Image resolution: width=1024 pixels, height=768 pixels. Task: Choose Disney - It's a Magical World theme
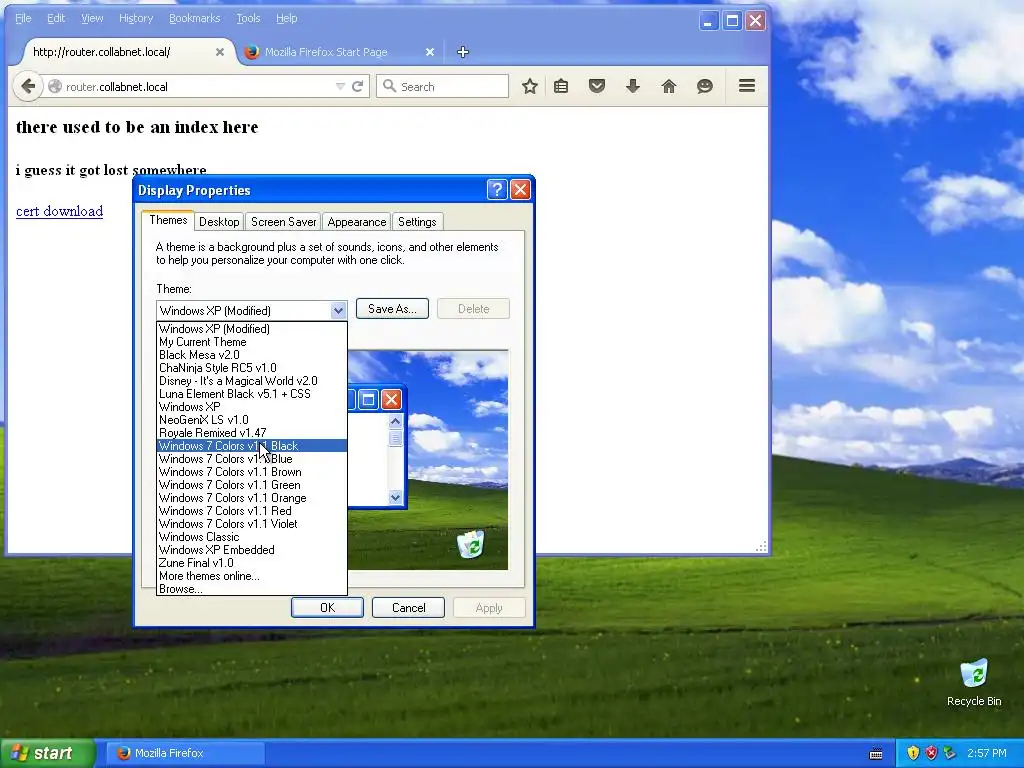tap(251, 381)
